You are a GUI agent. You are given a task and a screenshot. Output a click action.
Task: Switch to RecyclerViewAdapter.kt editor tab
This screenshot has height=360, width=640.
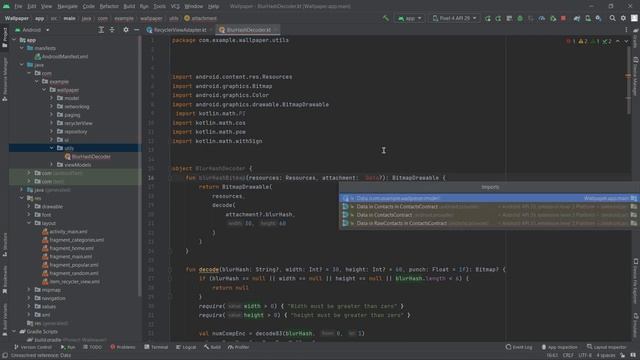(x=180, y=30)
